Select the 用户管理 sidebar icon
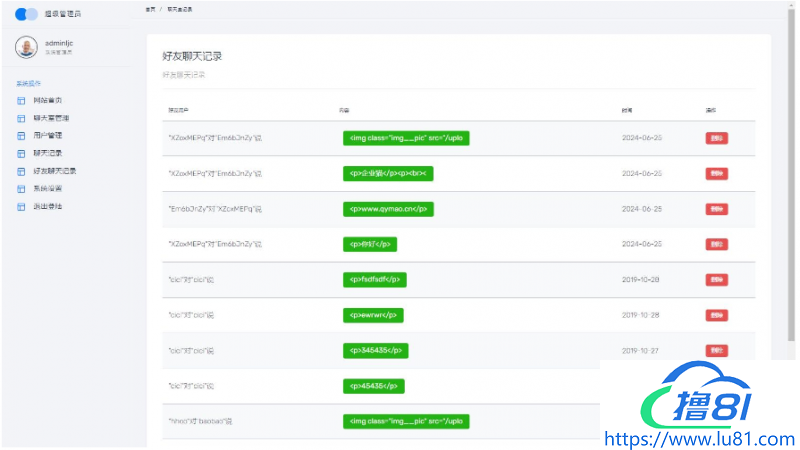This screenshot has height=450, width=800. [21, 136]
